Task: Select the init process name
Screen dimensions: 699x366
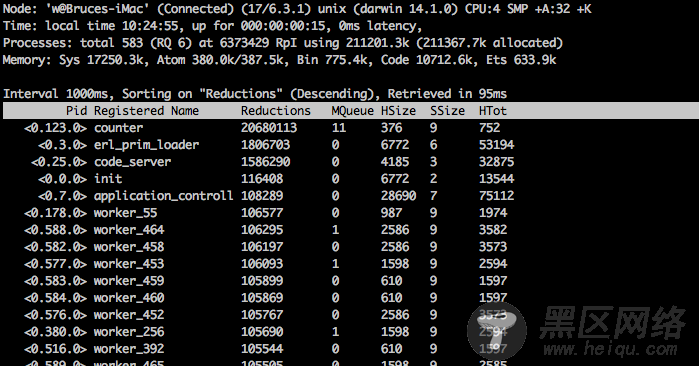Action: [108, 179]
